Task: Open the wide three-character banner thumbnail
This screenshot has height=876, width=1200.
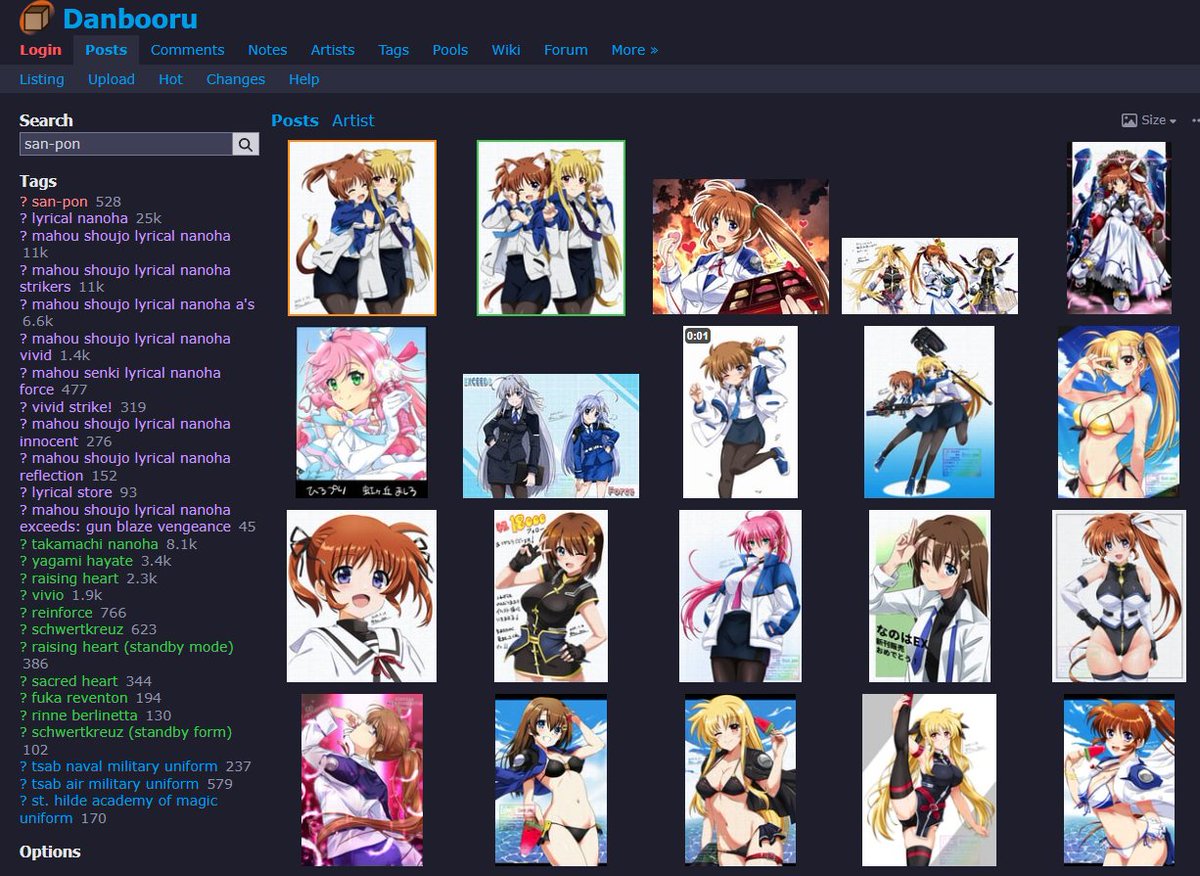Action: (x=930, y=276)
